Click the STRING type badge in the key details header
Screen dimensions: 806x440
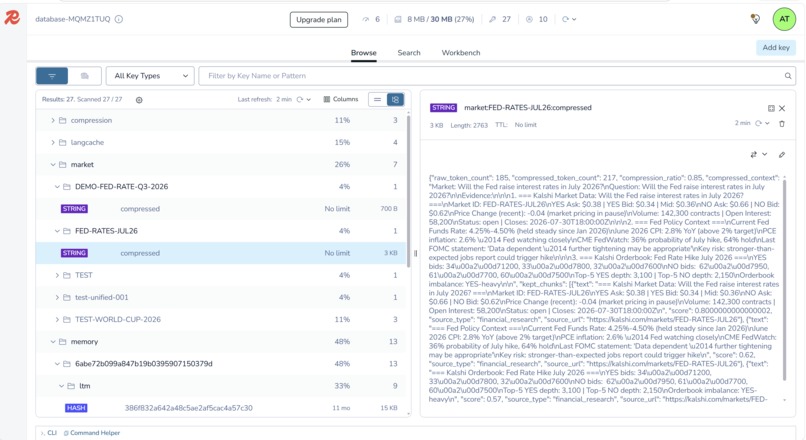click(444, 107)
